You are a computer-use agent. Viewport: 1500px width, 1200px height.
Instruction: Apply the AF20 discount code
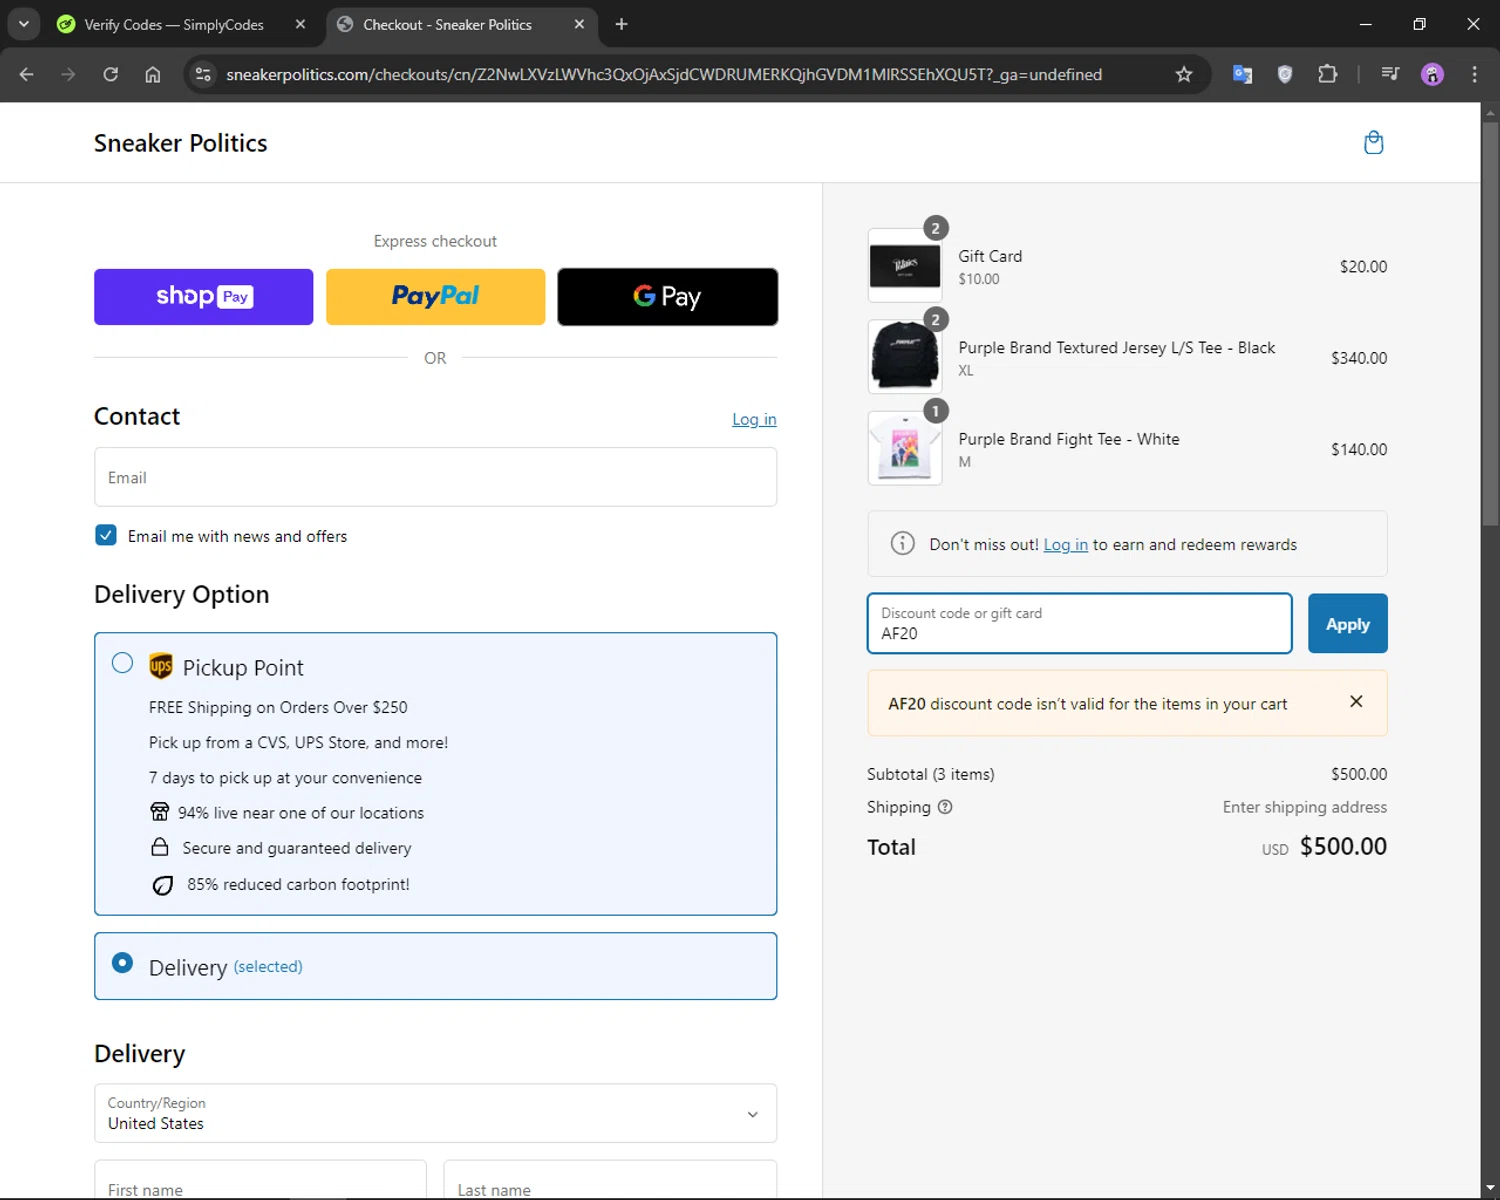coord(1347,624)
